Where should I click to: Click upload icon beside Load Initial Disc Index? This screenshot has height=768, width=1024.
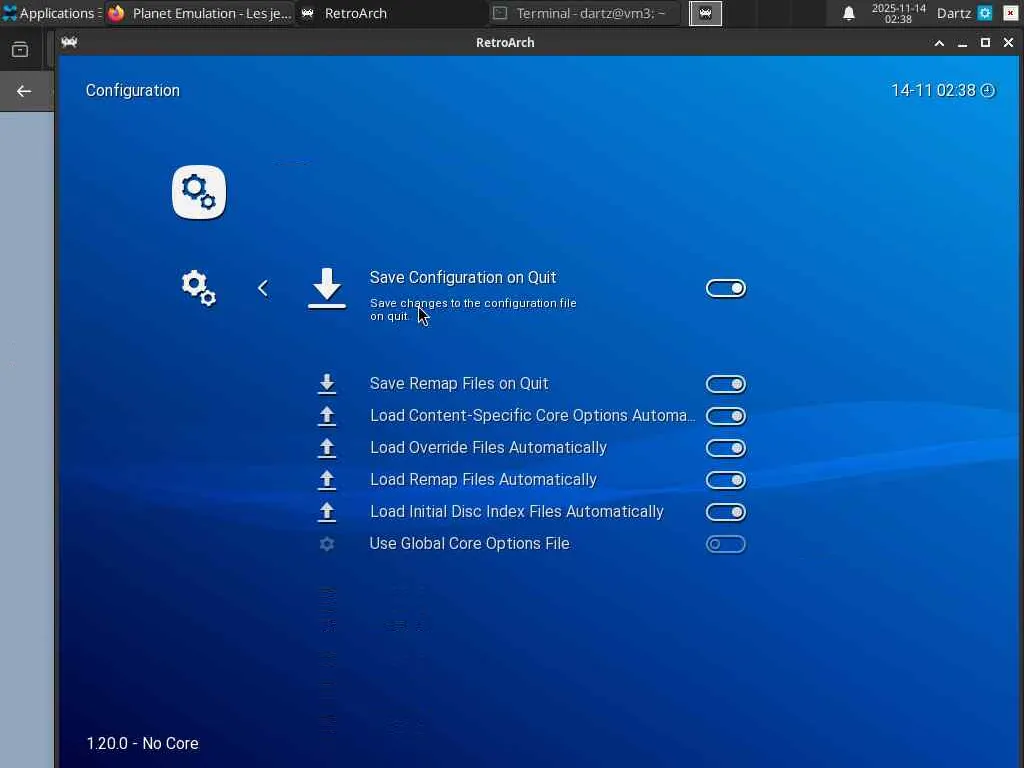tap(327, 512)
